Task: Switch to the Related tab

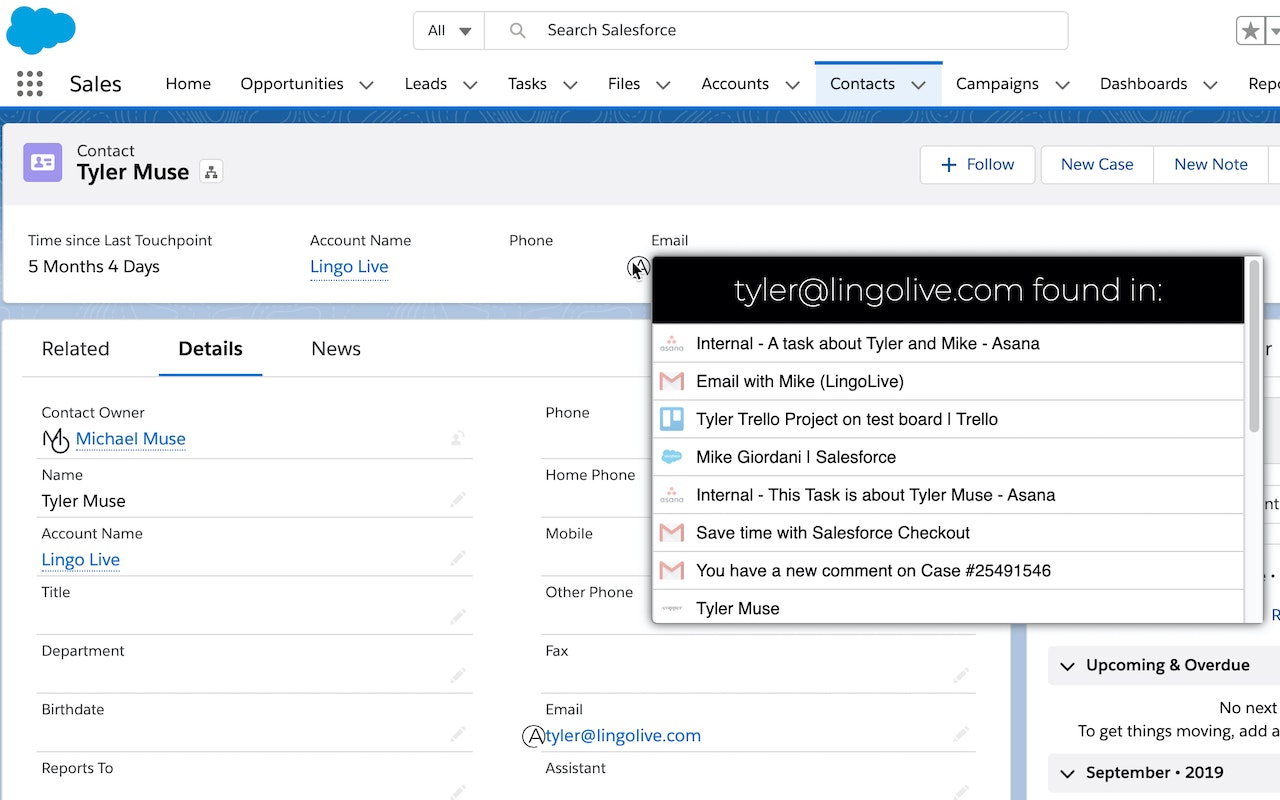Action: [75, 349]
